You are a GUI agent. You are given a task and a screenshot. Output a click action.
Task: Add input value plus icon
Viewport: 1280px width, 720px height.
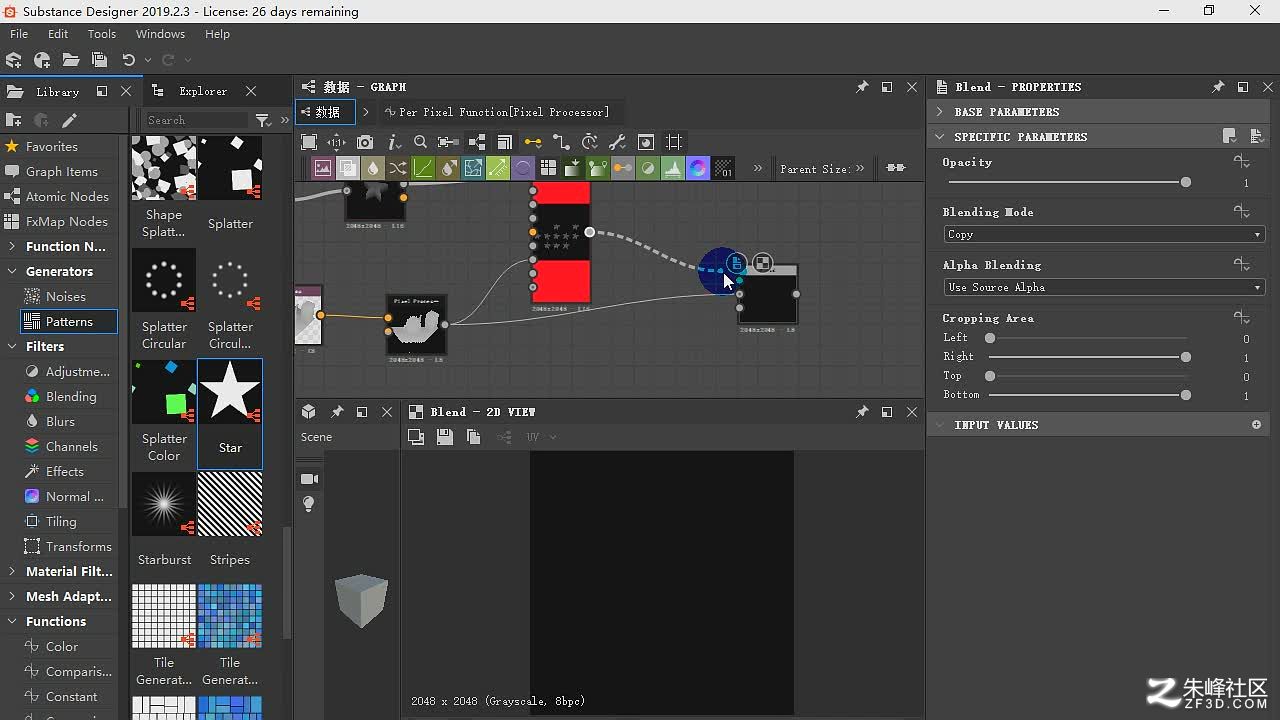(1257, 425)
